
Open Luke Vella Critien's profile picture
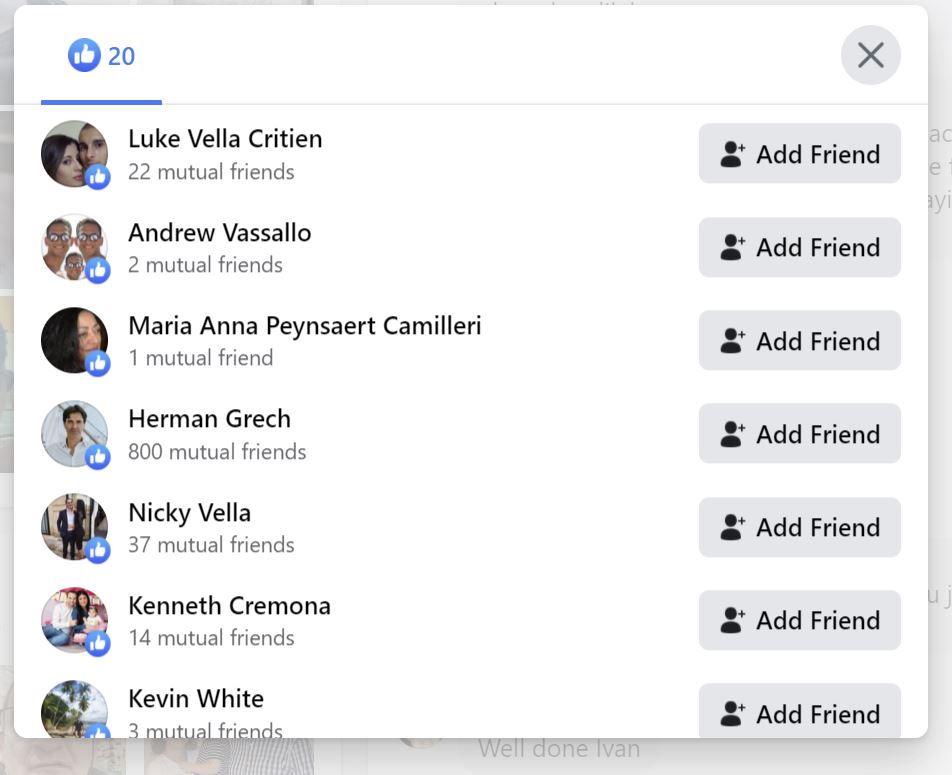pos(73,153)
